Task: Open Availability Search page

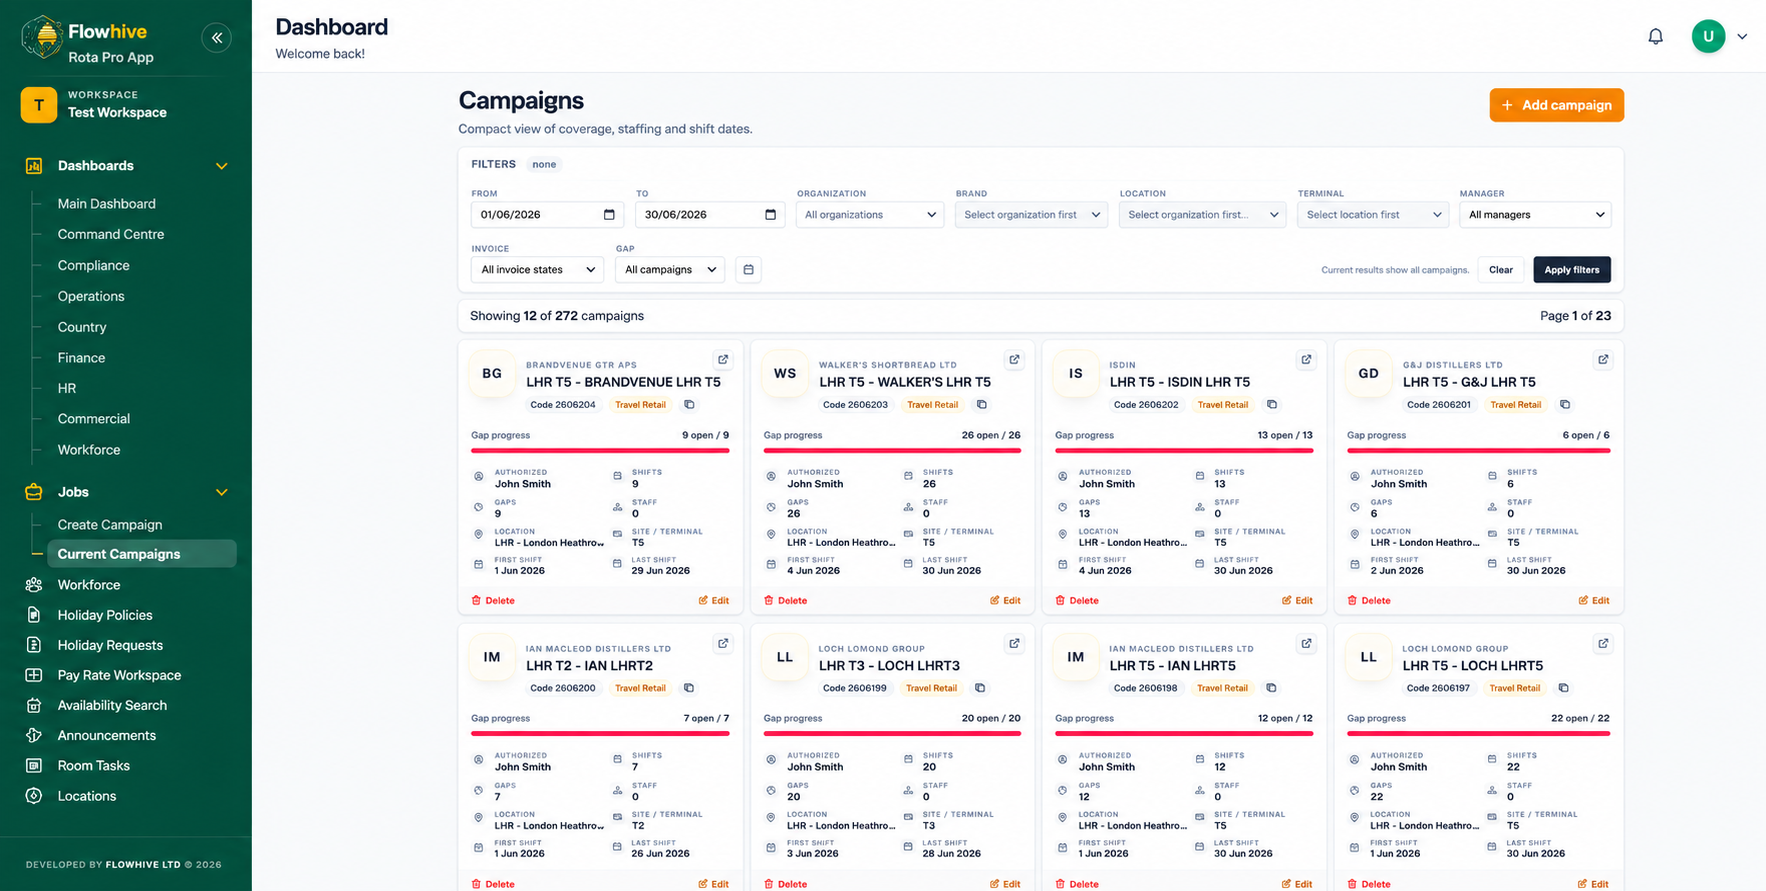Action: click(x=112, y=705)
